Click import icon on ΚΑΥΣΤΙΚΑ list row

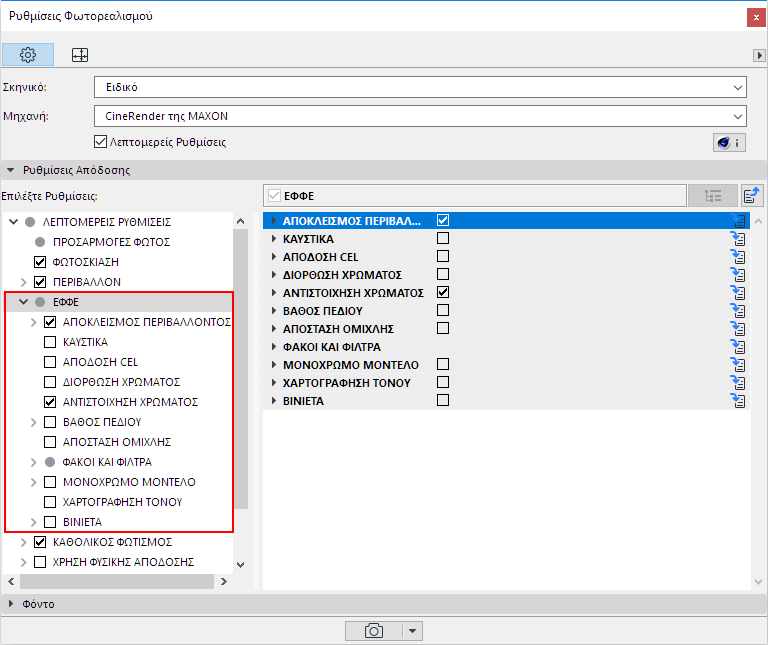738,239
